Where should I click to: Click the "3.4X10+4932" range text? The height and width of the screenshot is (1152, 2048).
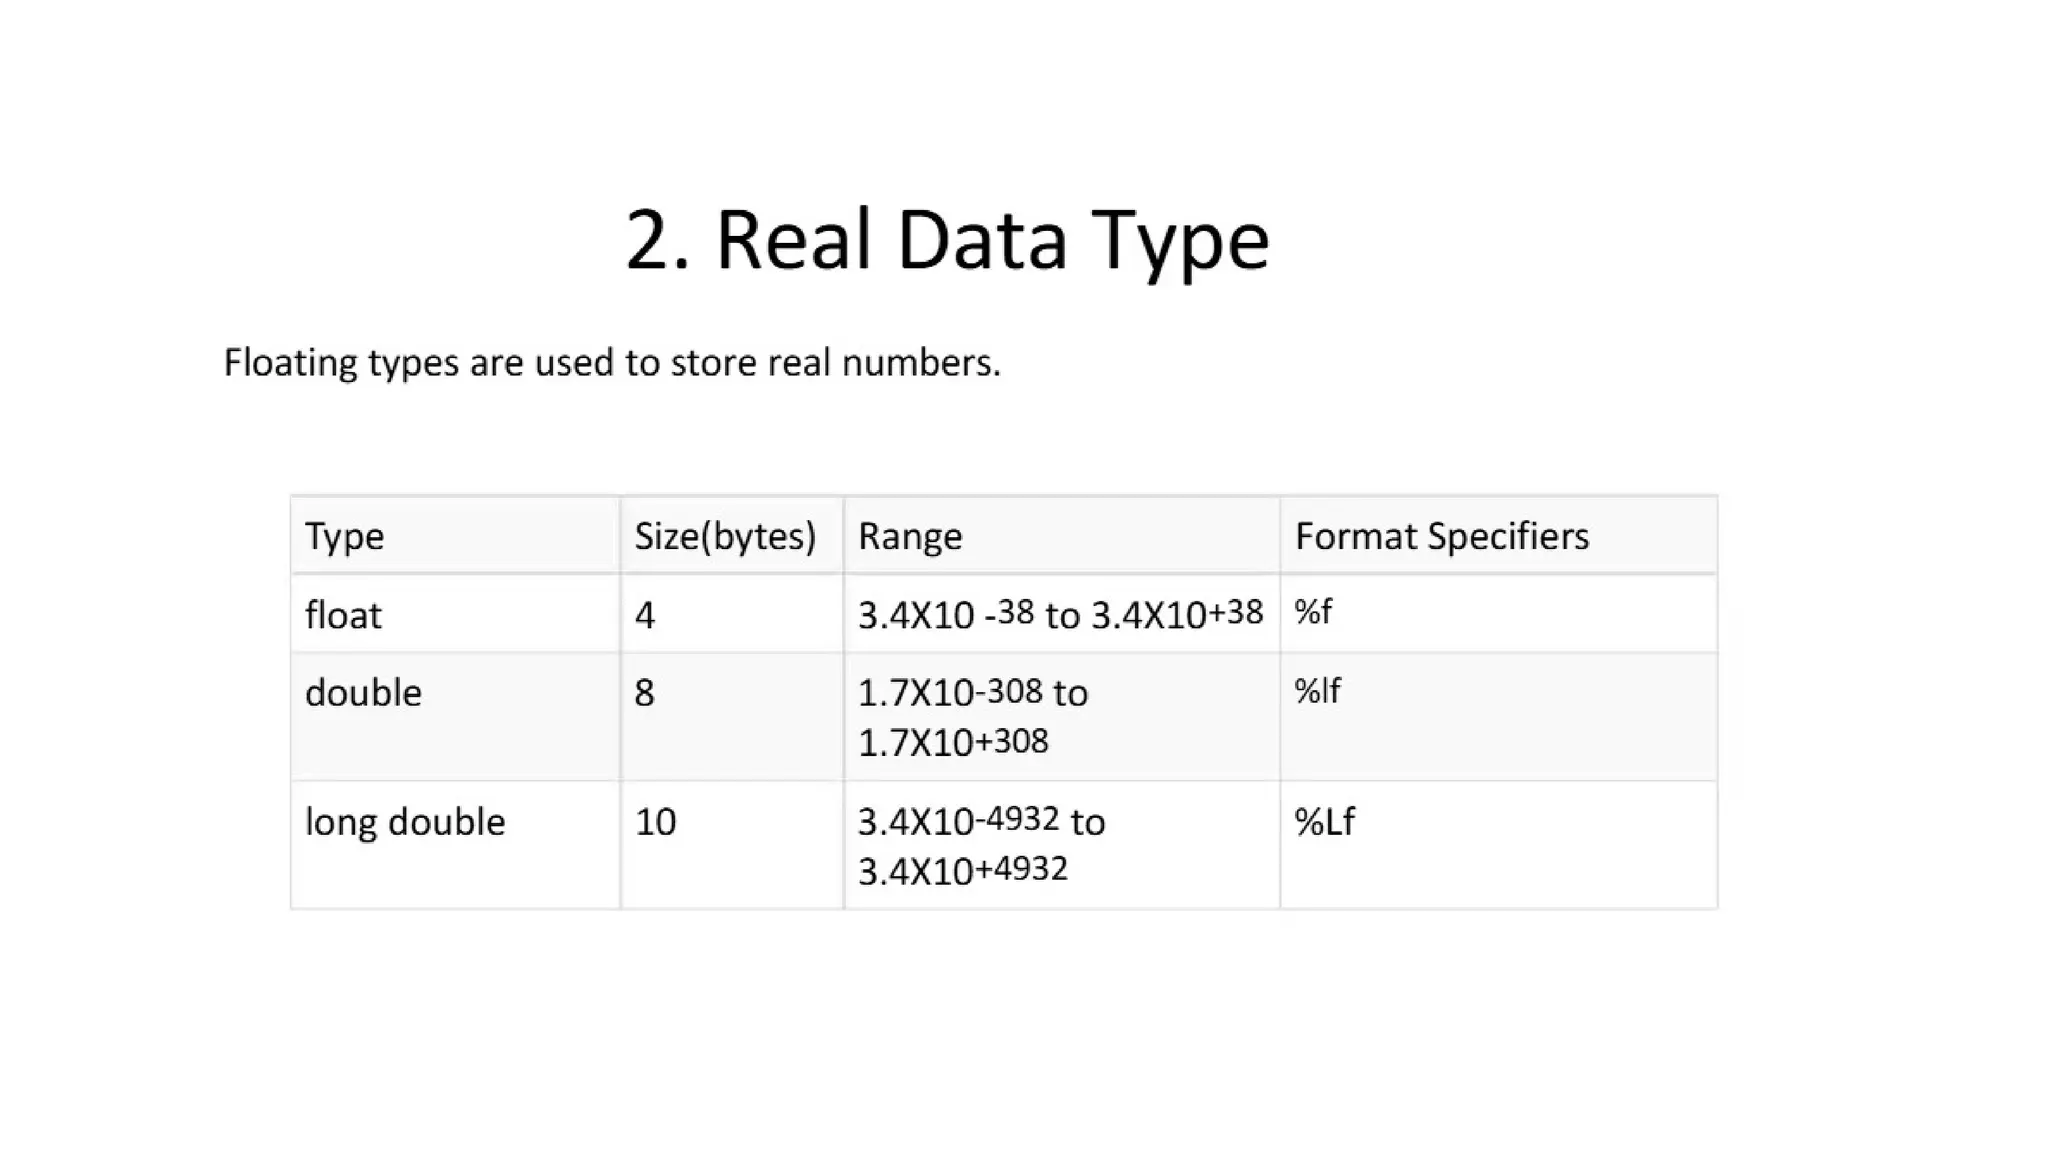click(x=962, y=870)
